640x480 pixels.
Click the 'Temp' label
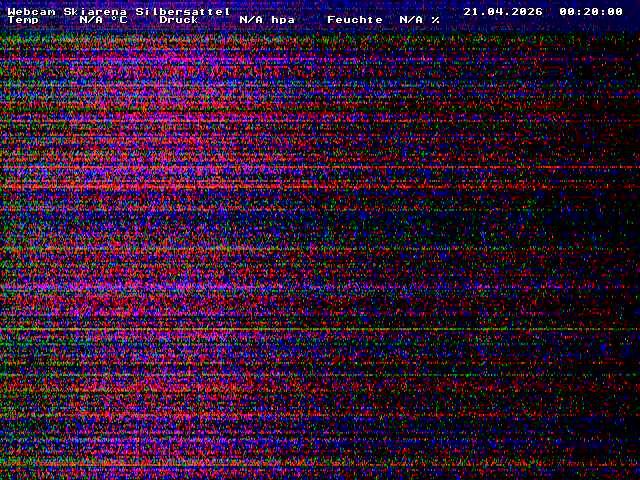pos(23,20)
